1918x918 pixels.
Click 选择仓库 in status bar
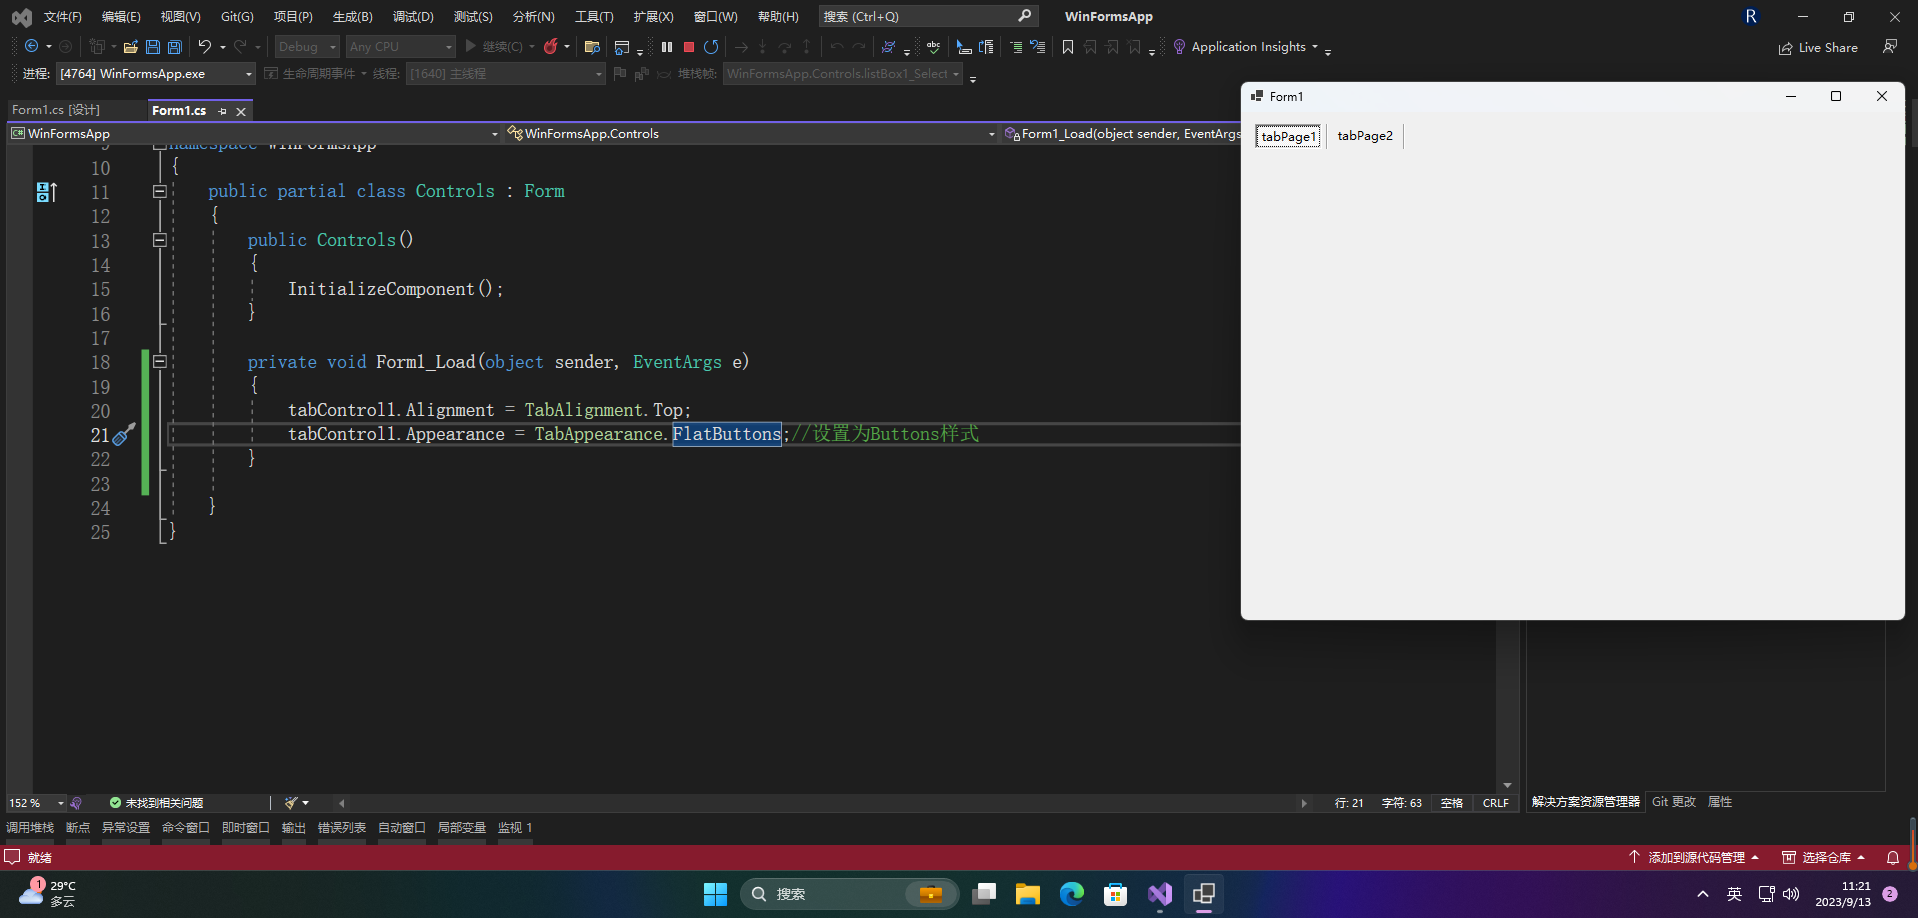coord(1823,858)
